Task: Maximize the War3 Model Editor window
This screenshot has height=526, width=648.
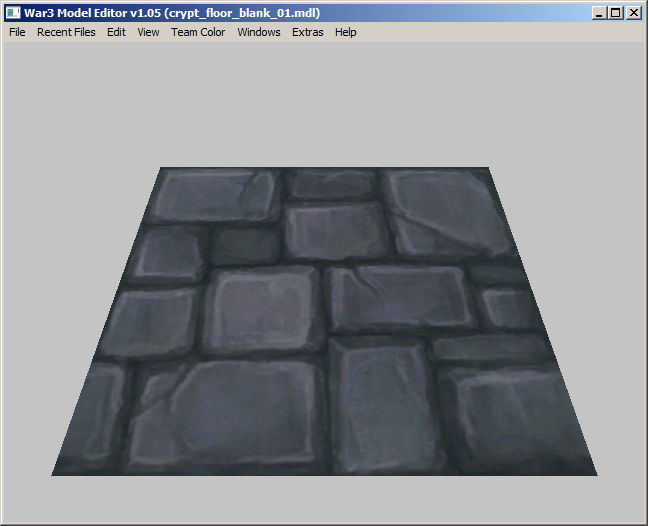Action: coord(616,13)
